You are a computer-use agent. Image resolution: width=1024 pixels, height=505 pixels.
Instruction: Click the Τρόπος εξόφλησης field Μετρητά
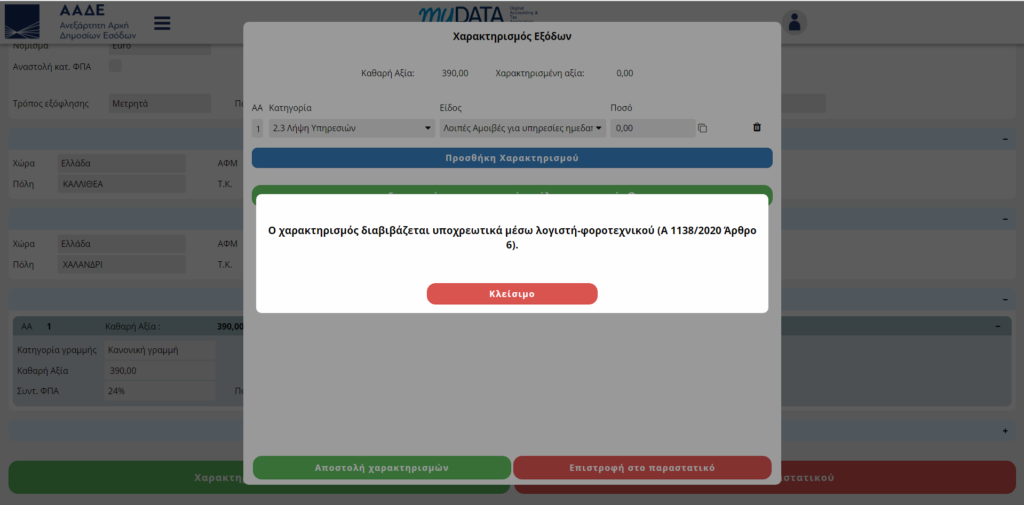pos(159,103)
